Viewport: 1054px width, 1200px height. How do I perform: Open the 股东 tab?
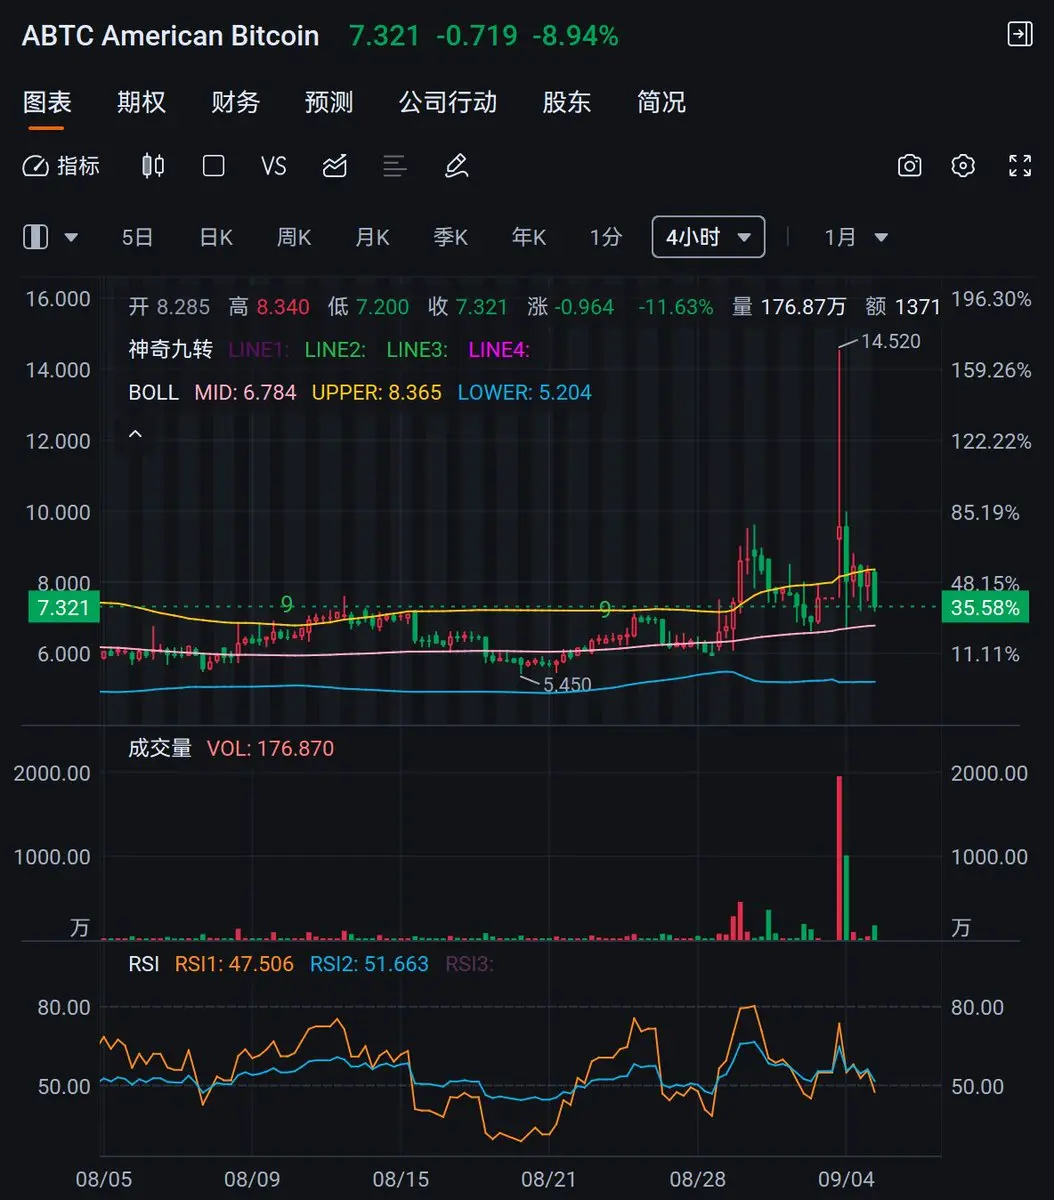(567, 102)
